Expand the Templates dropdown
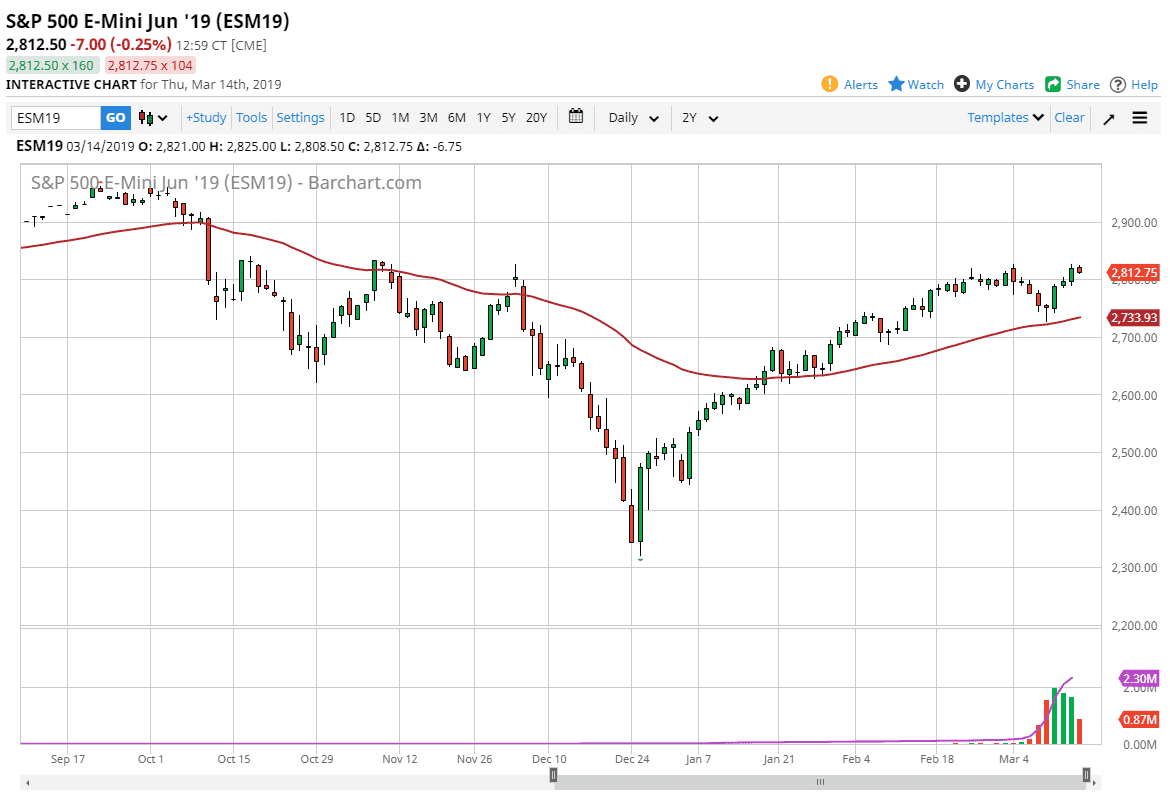Image resolution: width=1170 pixels, height=803 pixels. pos(1000,117)
